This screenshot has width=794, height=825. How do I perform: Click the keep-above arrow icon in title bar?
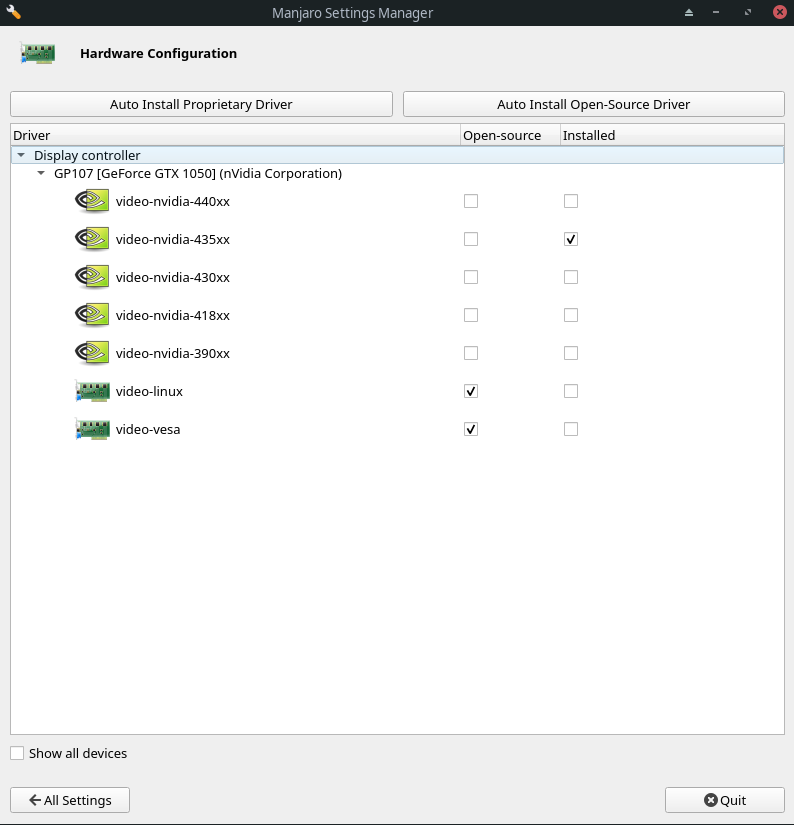689,13
